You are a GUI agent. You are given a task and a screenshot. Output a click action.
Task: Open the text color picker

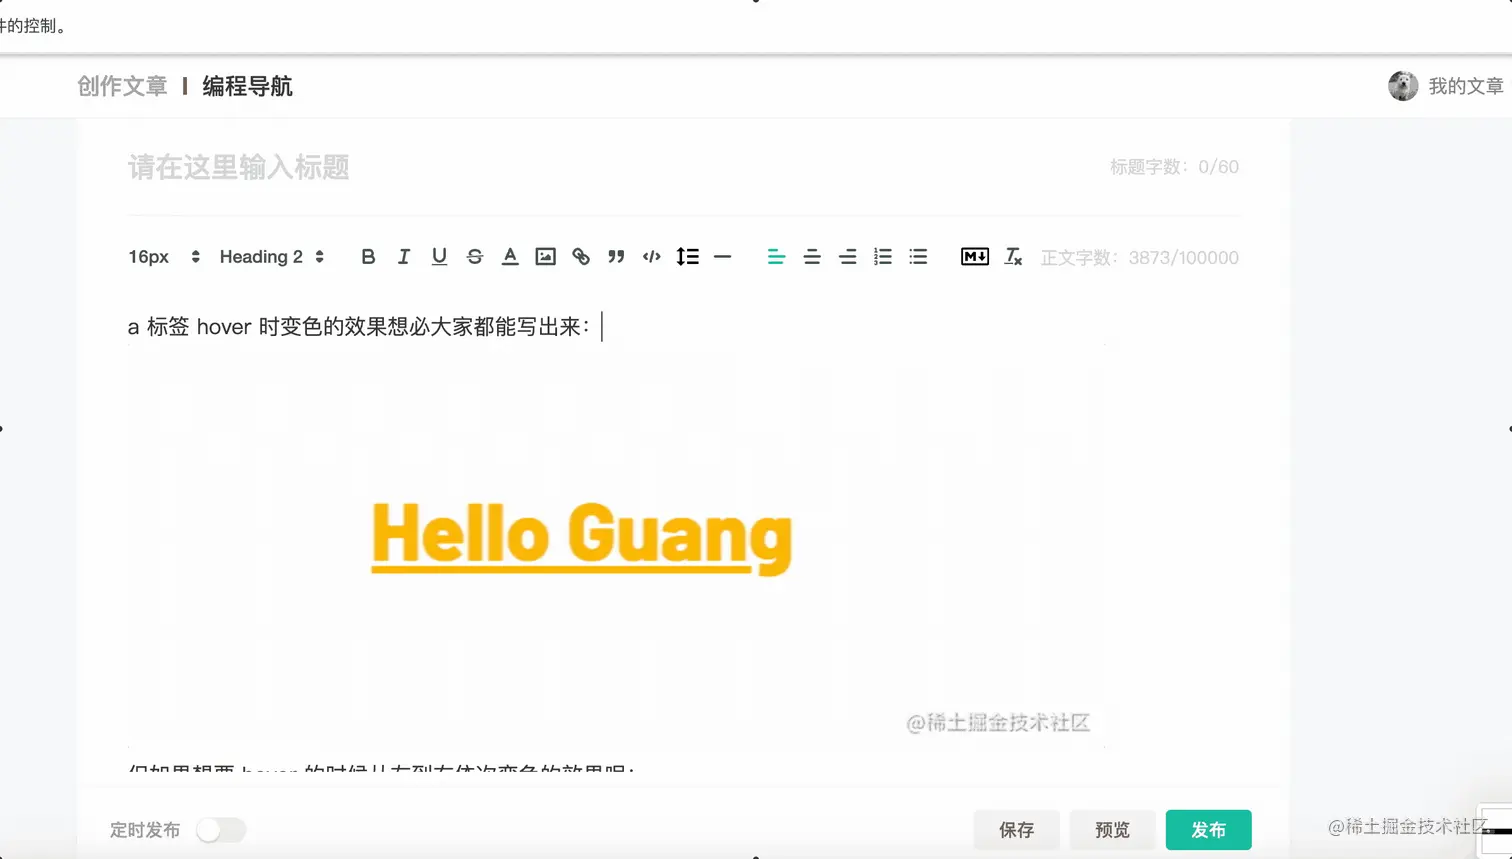coord(510,257)
